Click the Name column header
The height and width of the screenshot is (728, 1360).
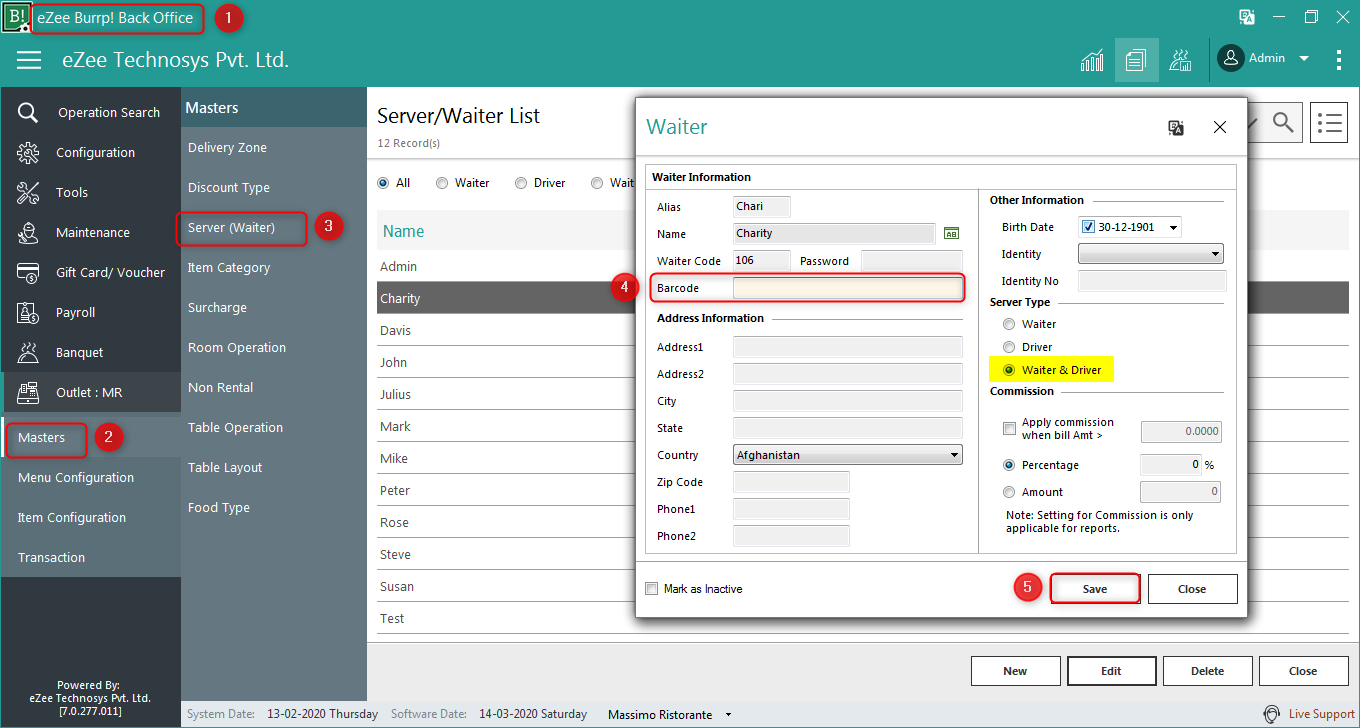click(404, 231)
